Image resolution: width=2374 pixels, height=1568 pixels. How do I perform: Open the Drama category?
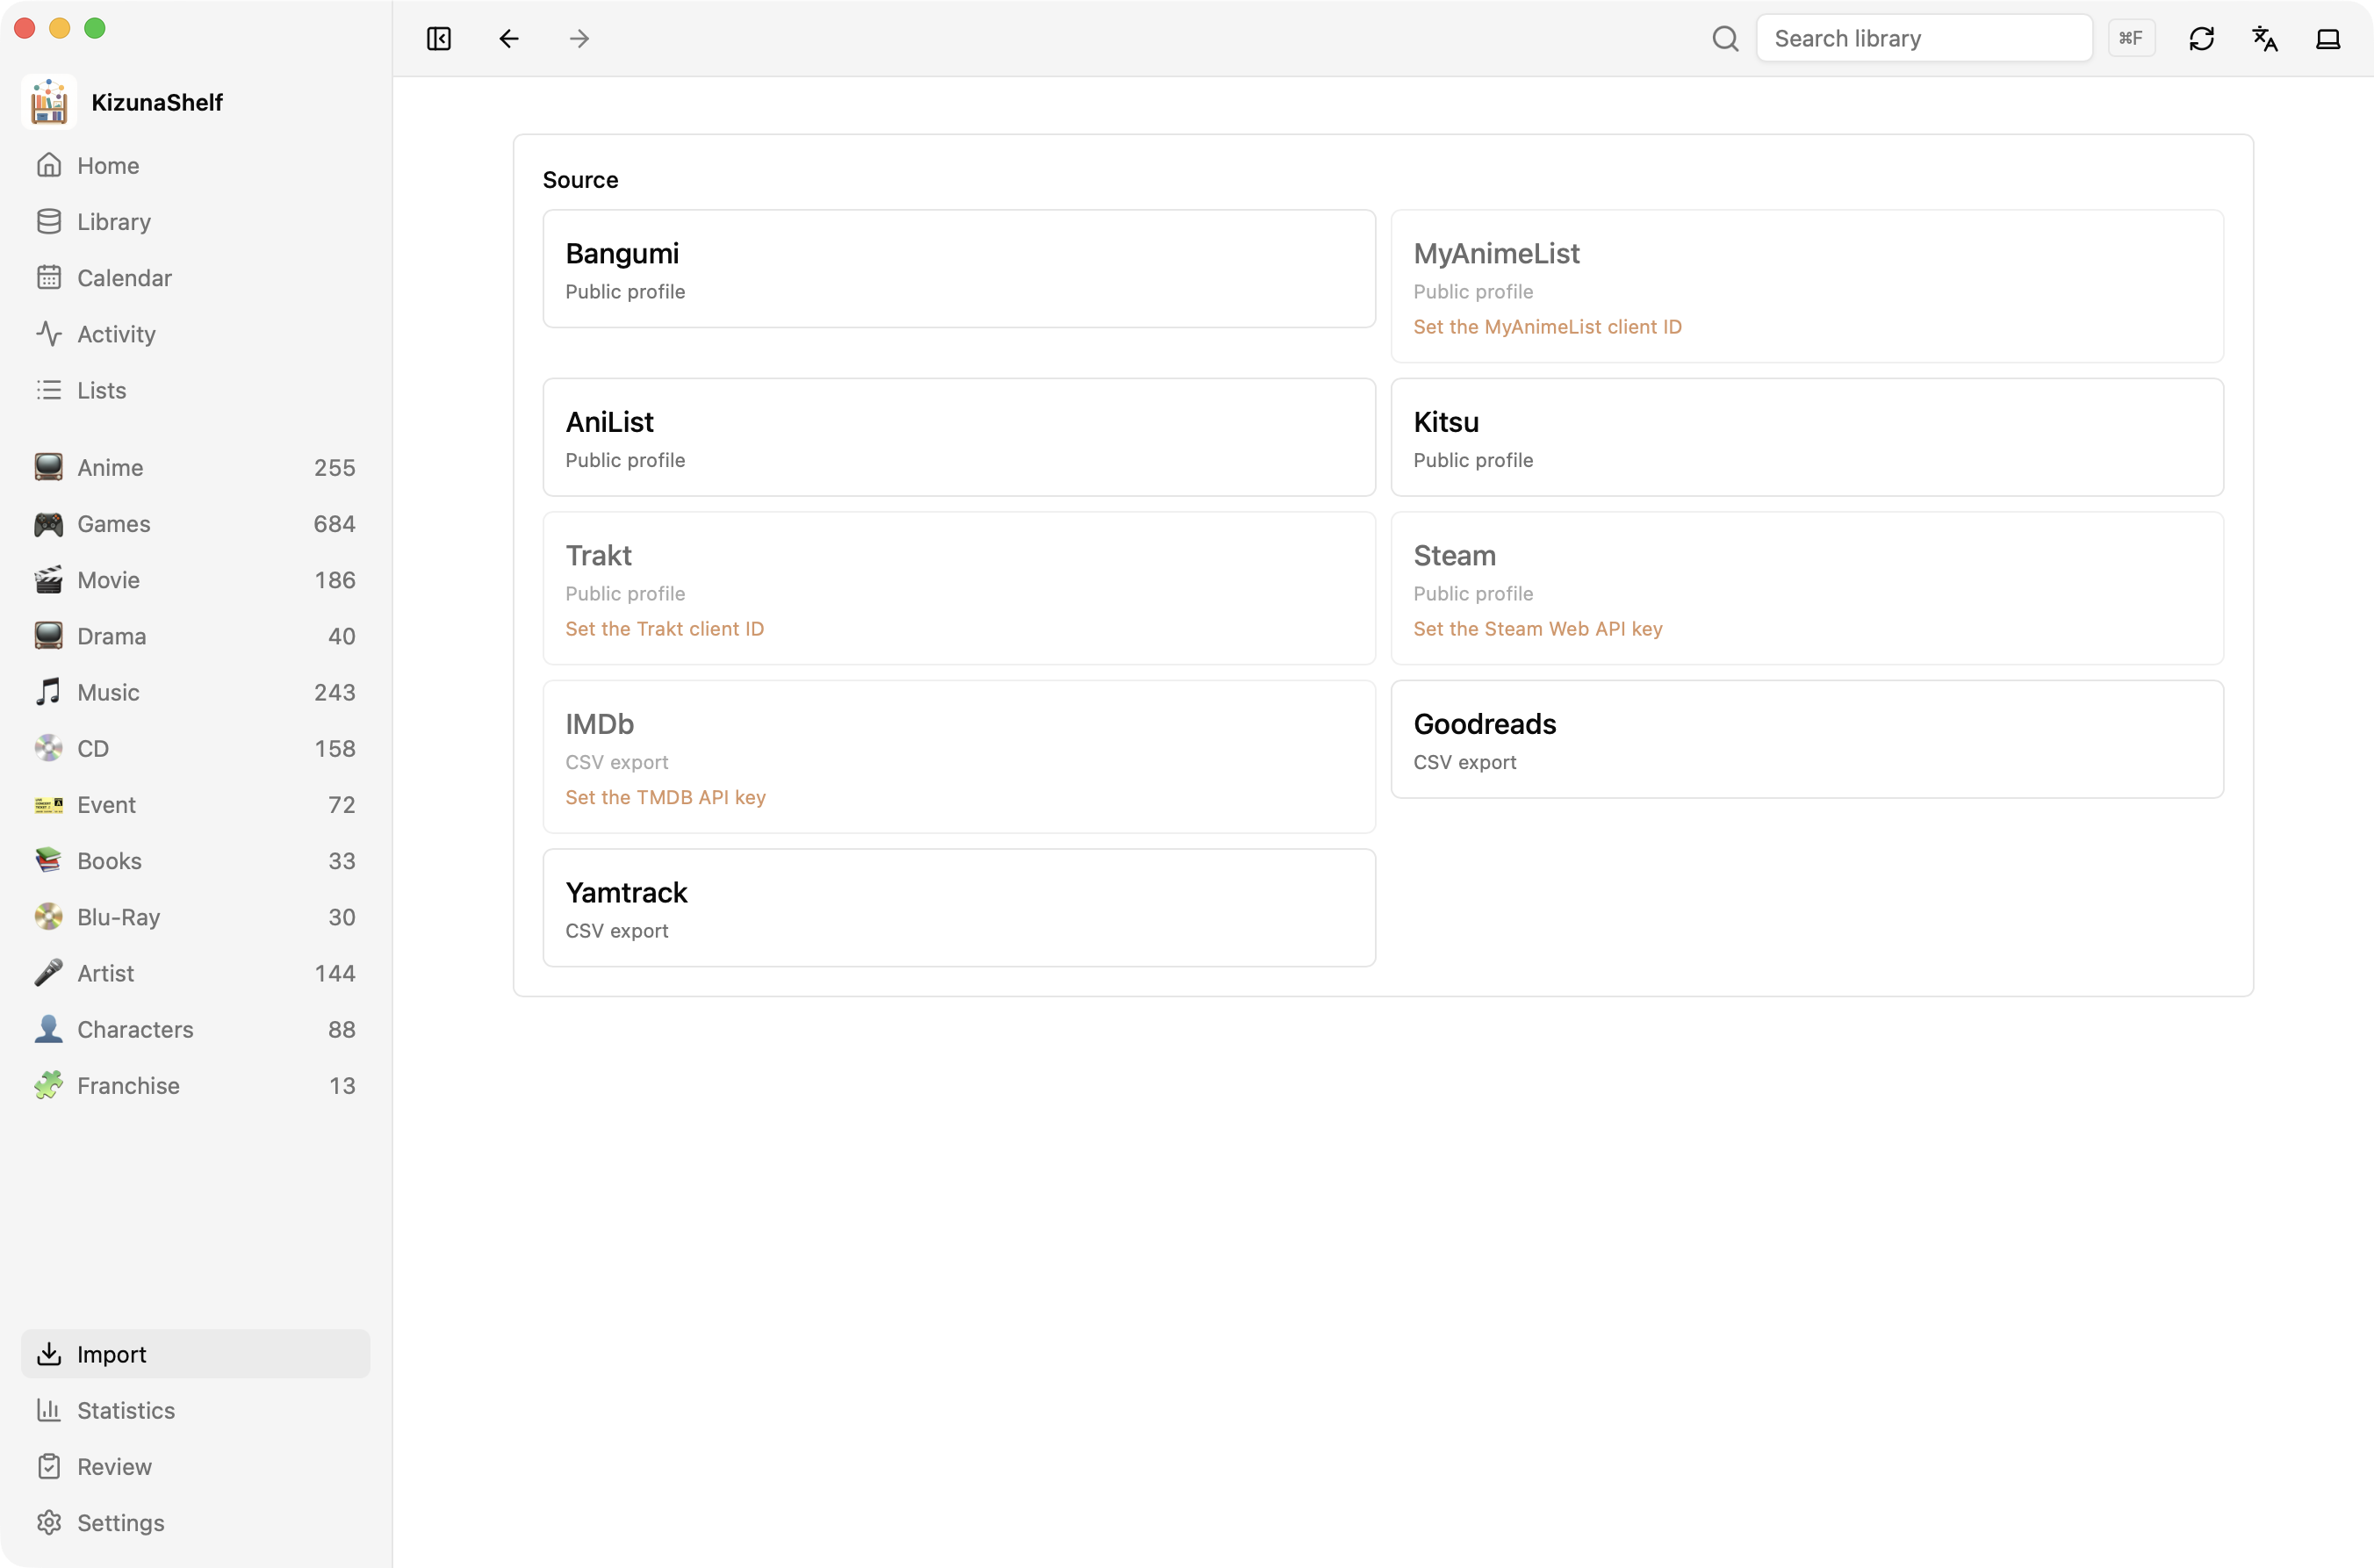[196, 636]
